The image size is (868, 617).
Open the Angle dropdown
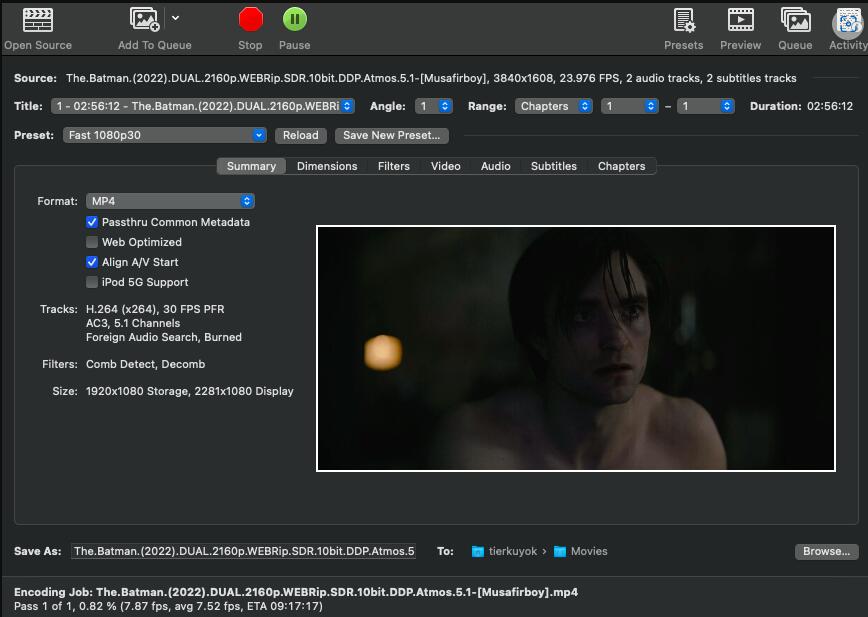click(x=433, y=106)
